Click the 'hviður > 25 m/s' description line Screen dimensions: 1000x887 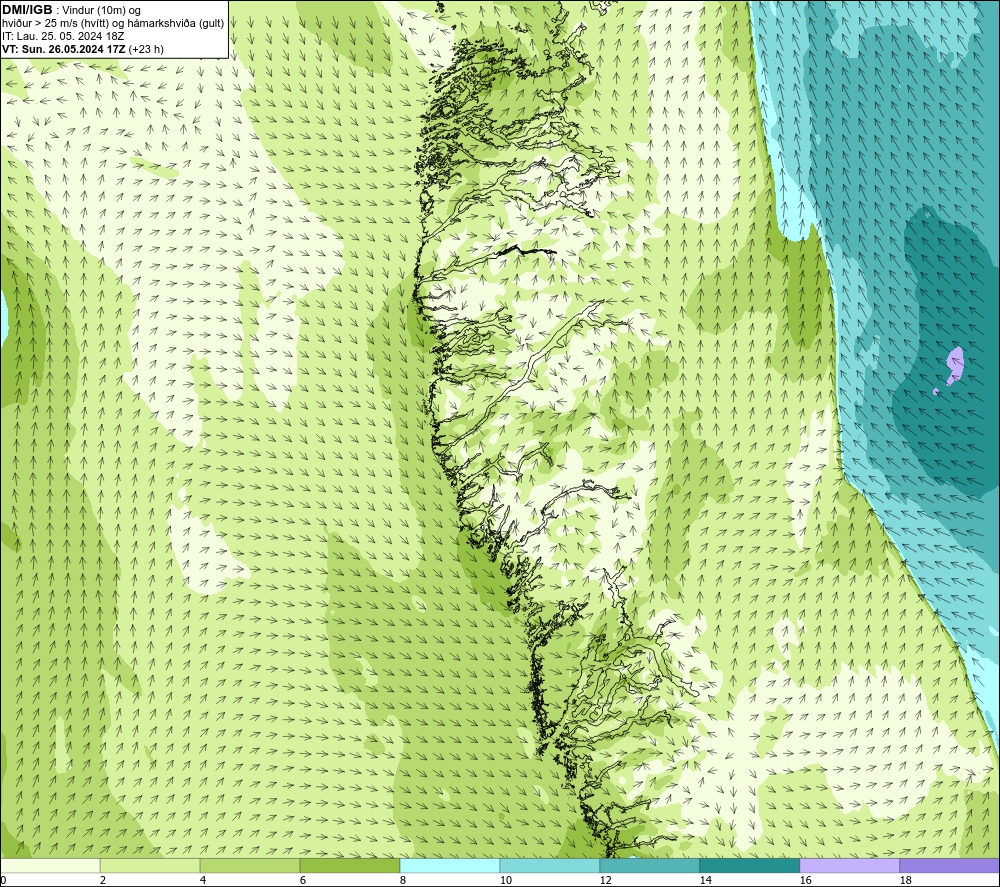(114, 24)
